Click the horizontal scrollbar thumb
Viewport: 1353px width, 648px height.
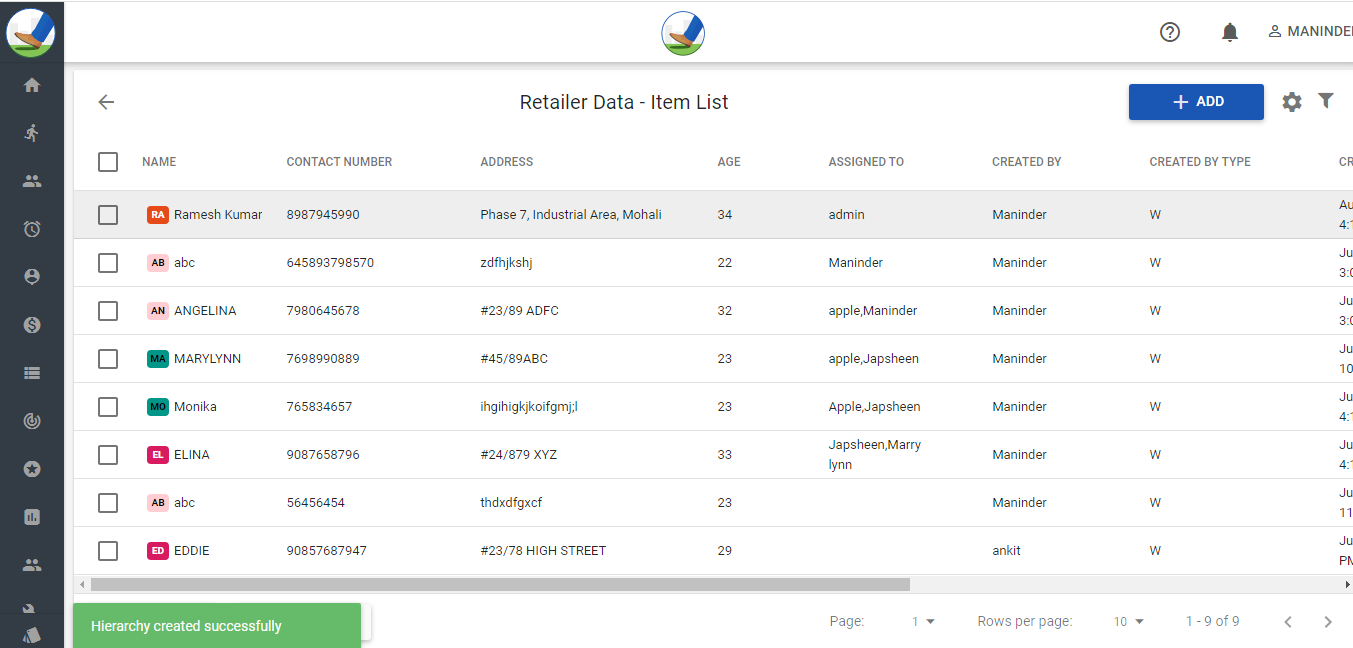pyautogui.click(x=500, y=584)
